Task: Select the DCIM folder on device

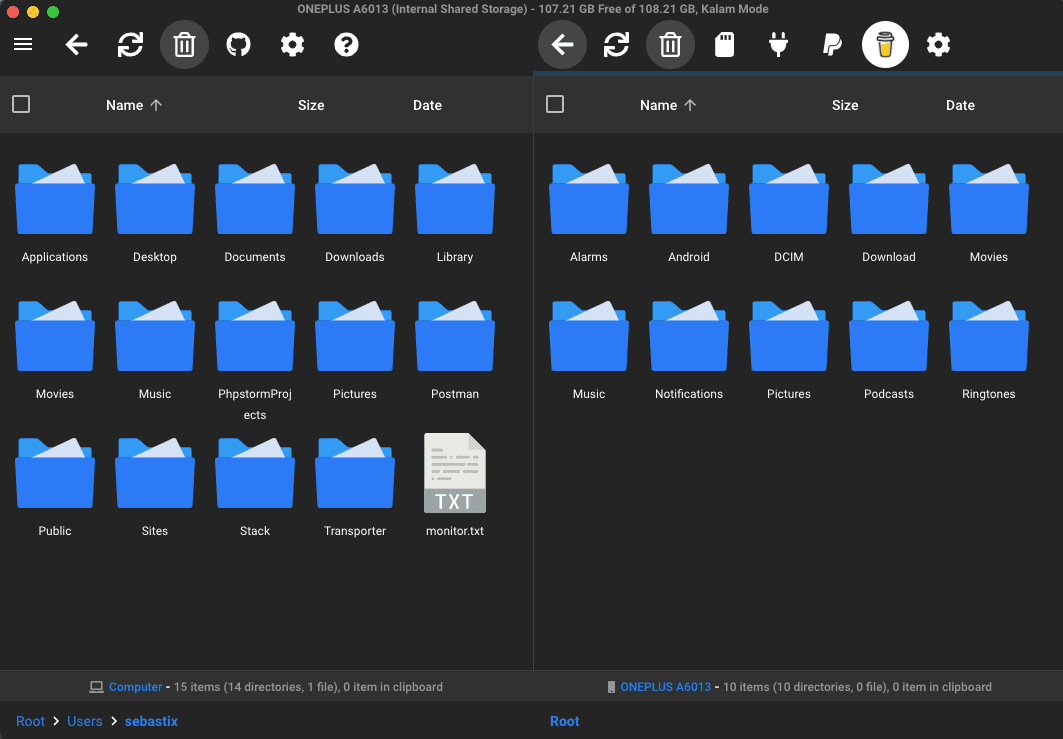Action: click(x=788, y=214)
